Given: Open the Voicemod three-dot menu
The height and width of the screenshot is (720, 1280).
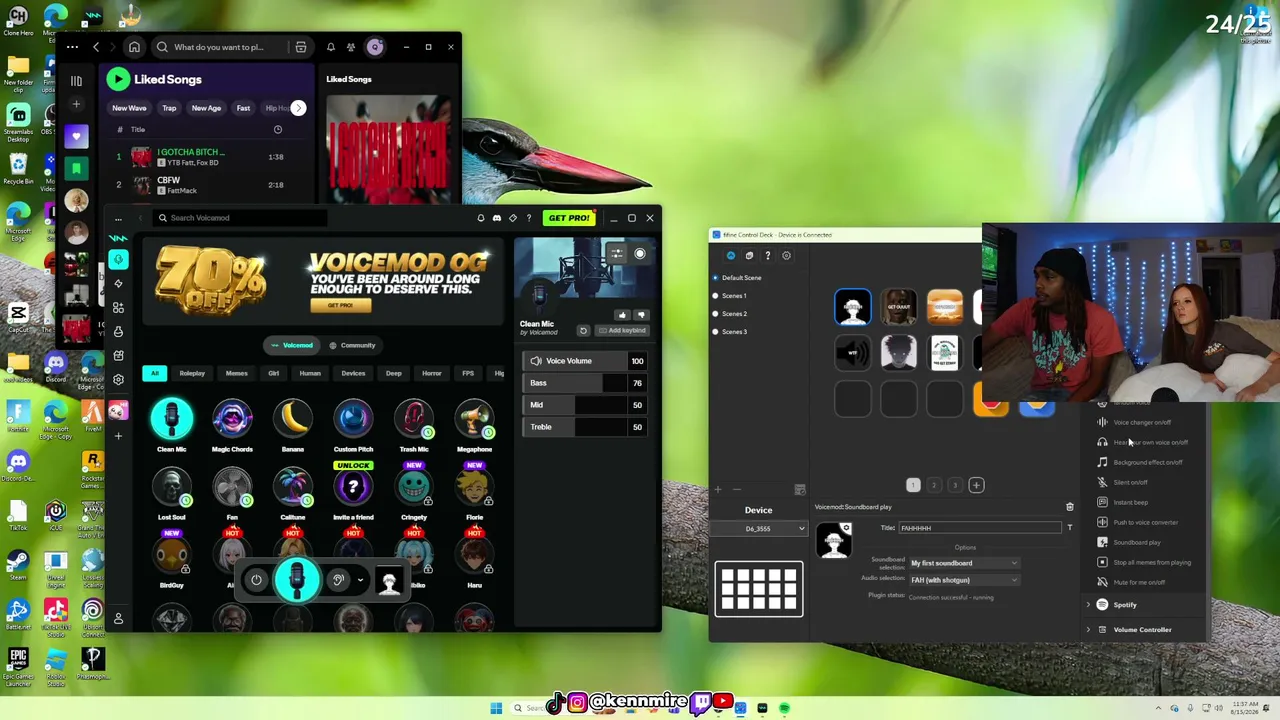Looking at the screenshot, I should [x=118, y=218].
